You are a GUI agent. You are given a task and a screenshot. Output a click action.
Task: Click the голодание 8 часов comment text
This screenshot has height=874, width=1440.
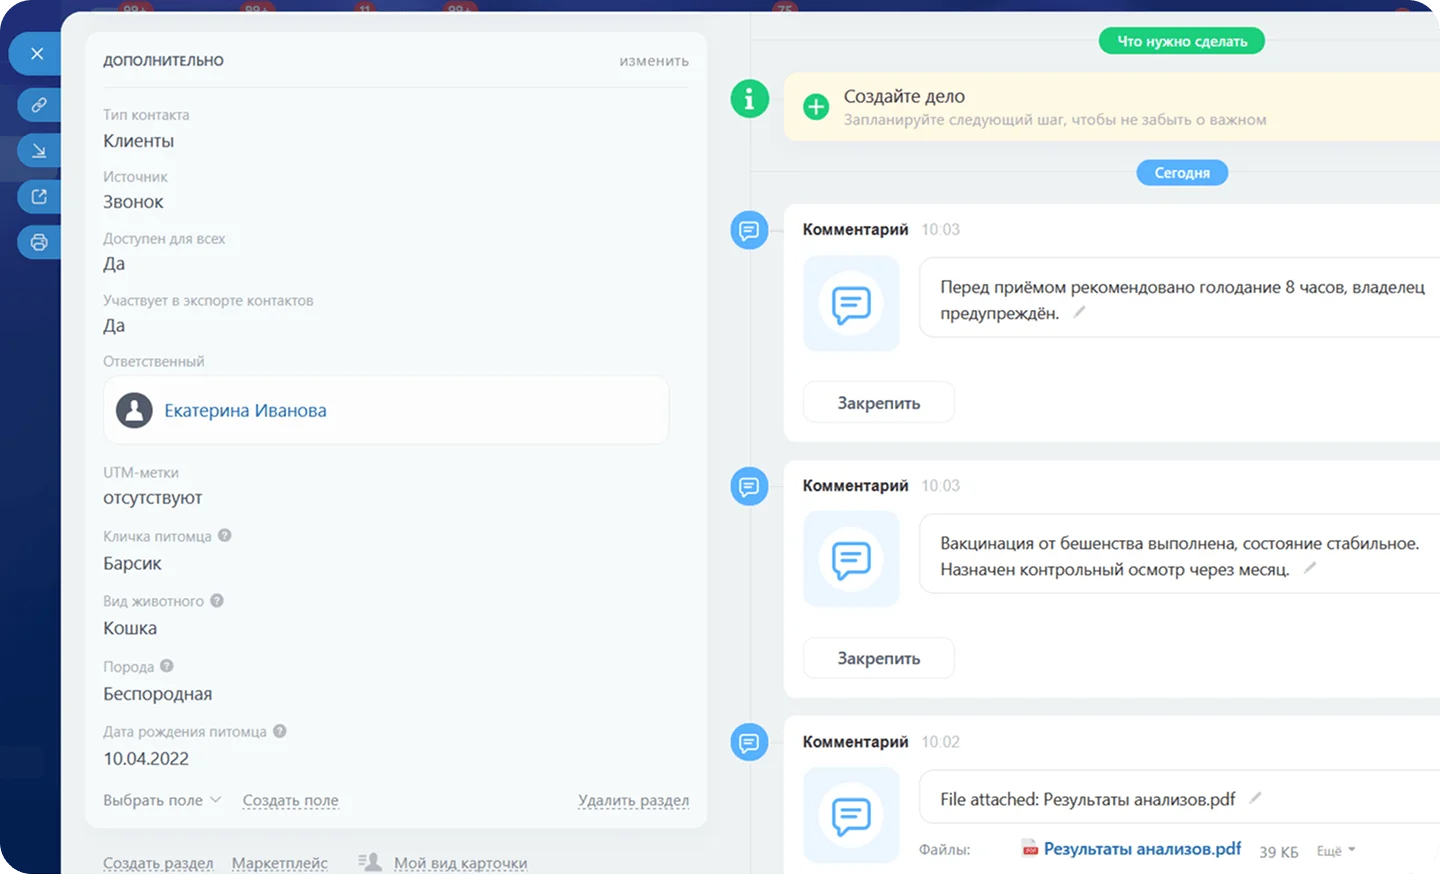[1182, 300]
